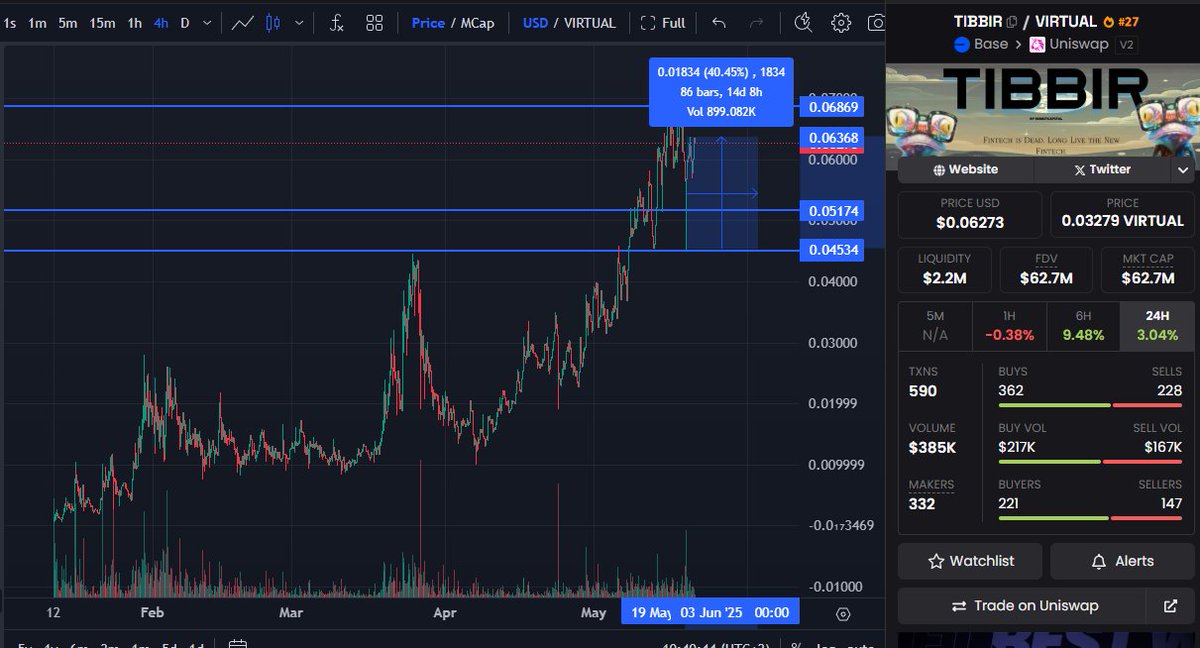Toggle chart to Price mode

click(428, 22)
